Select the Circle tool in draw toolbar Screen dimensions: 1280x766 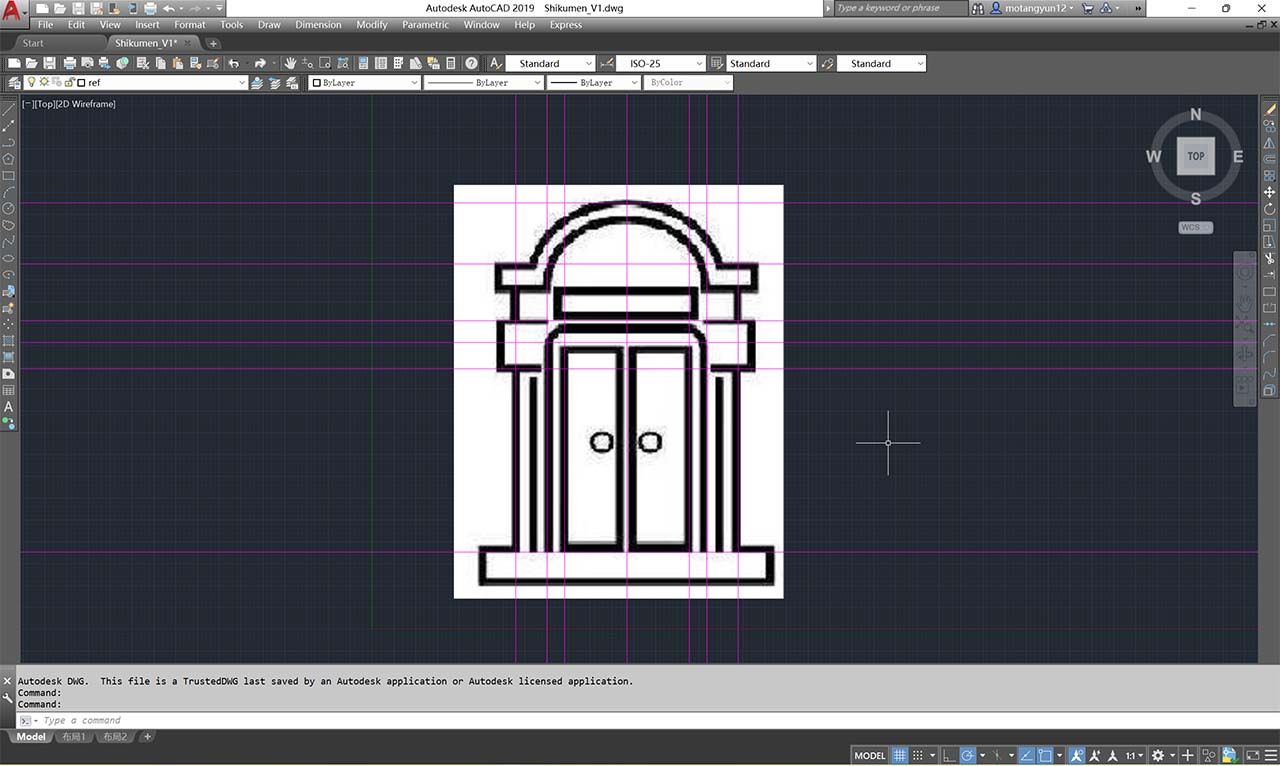8,208
